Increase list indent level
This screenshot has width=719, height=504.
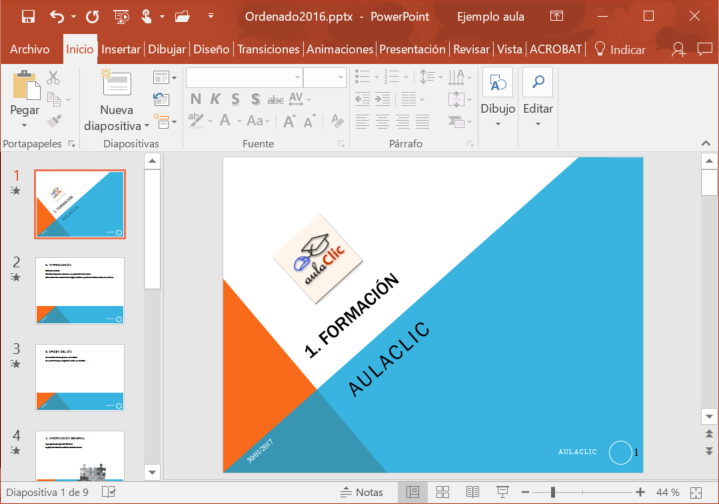382,99
